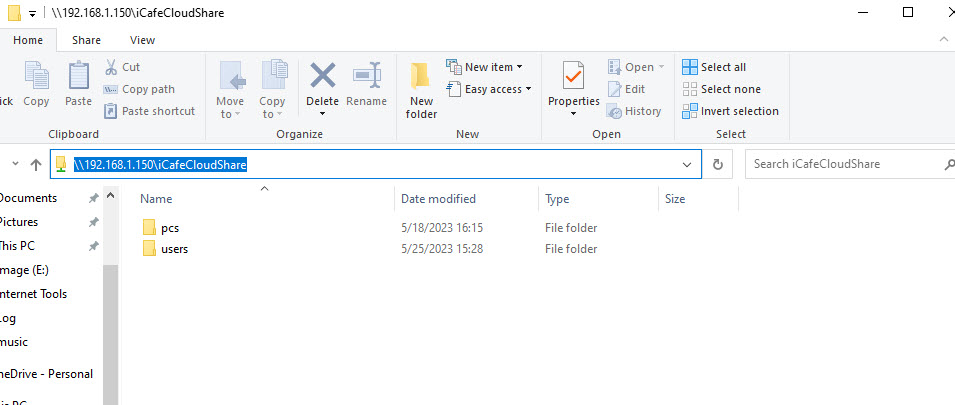955x405 pixels.
Task: Go up one level with up arrow
Action: [36, 164]
